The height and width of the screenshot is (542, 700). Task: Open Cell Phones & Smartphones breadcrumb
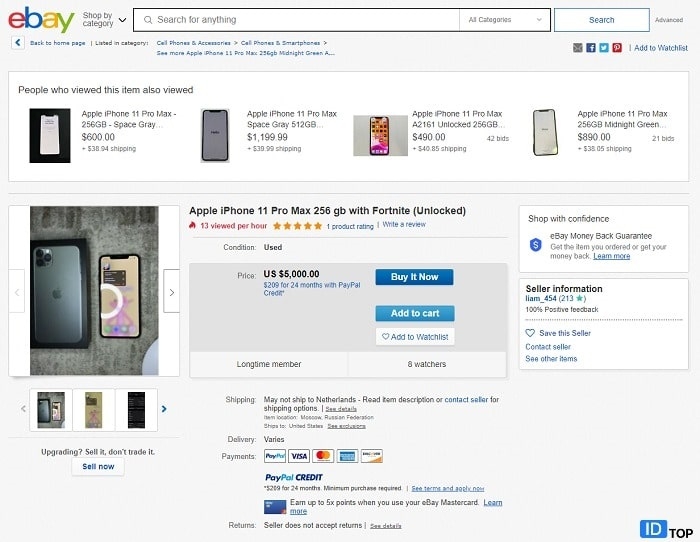(280, 43)
